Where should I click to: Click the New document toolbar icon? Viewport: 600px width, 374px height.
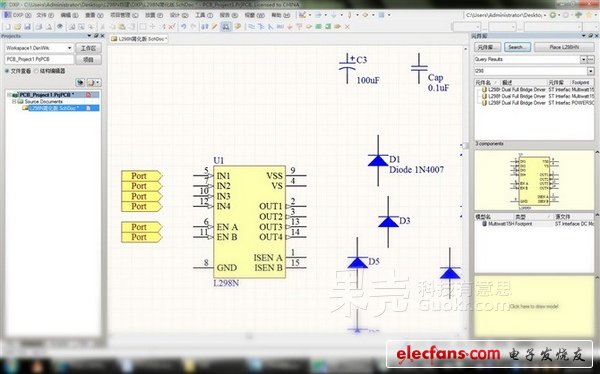8,27
